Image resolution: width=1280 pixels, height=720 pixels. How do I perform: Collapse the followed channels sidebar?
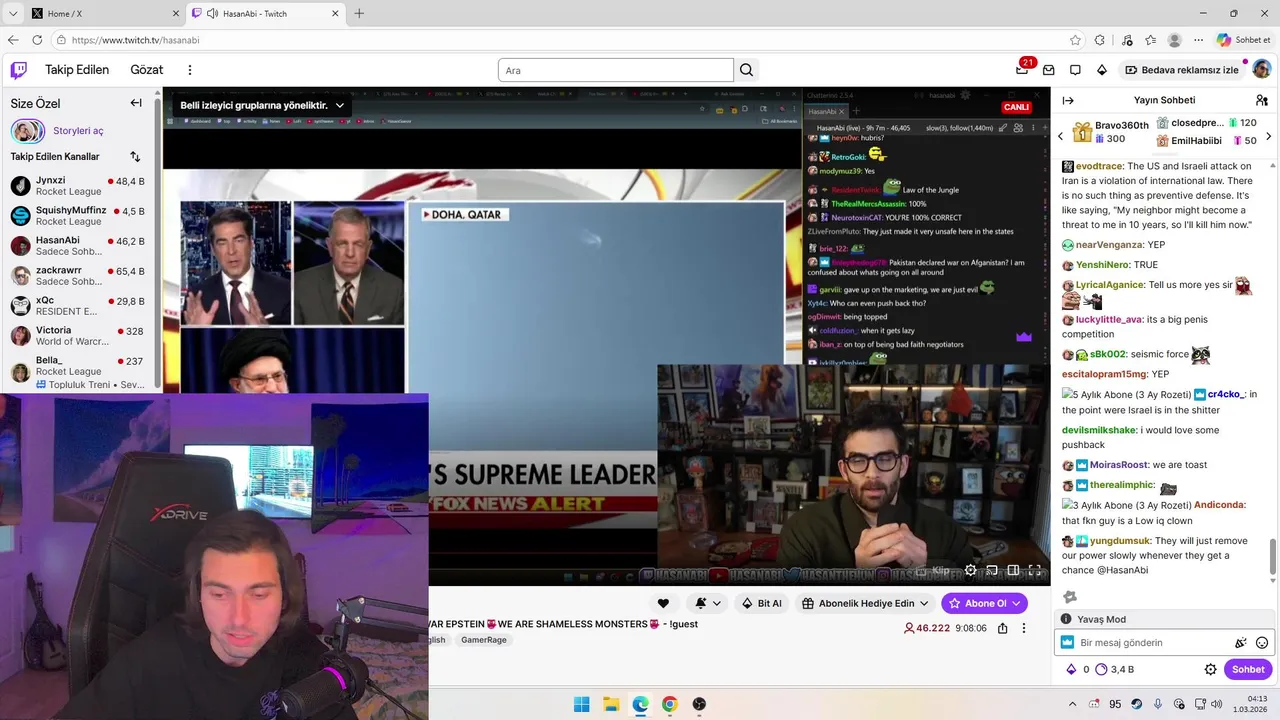136,103
